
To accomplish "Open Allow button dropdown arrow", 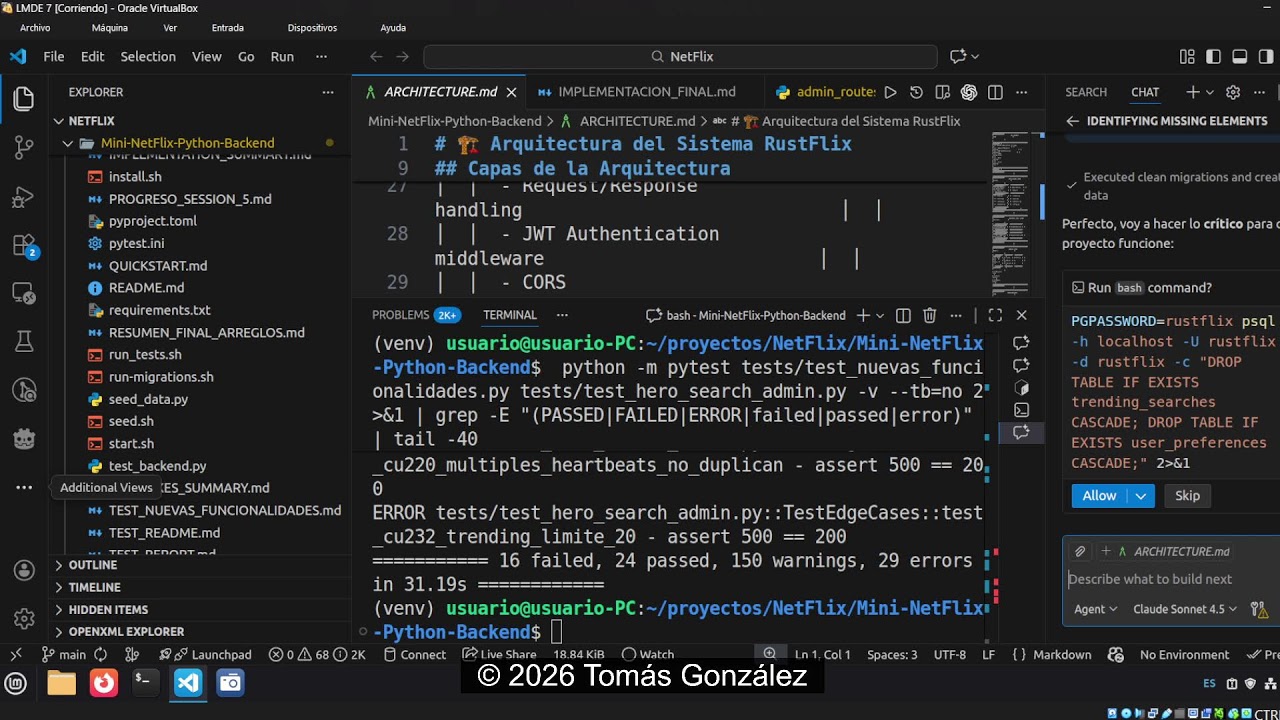I will point(1140,496).
